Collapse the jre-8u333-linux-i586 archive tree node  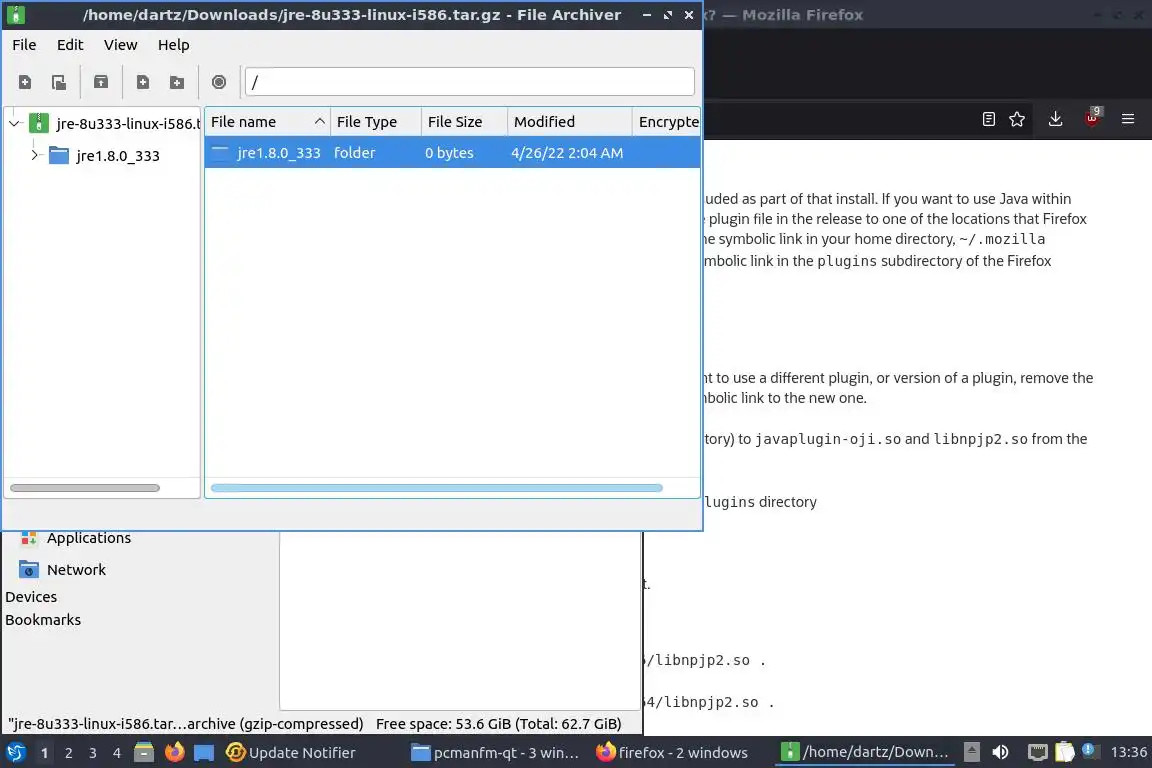(14, 123)
